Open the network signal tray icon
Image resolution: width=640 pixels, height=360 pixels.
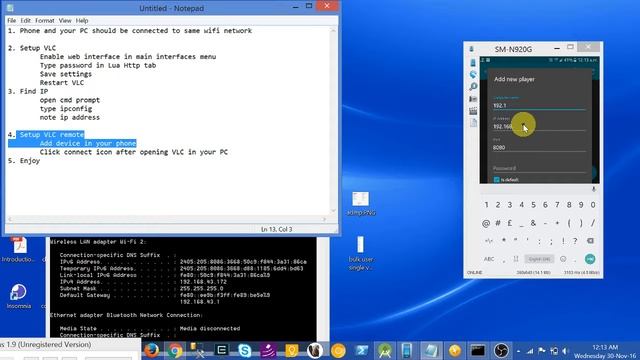point(530,351)
